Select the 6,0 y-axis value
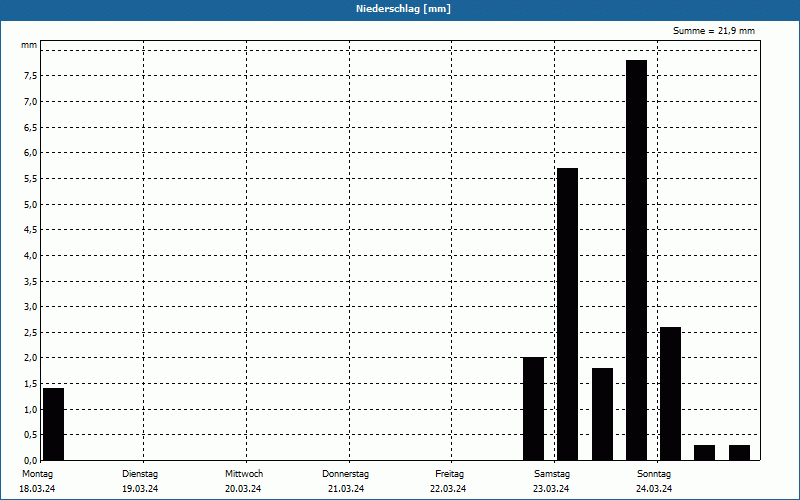The width and height of the screenshot is (800, 500). [x=31, y=153]
